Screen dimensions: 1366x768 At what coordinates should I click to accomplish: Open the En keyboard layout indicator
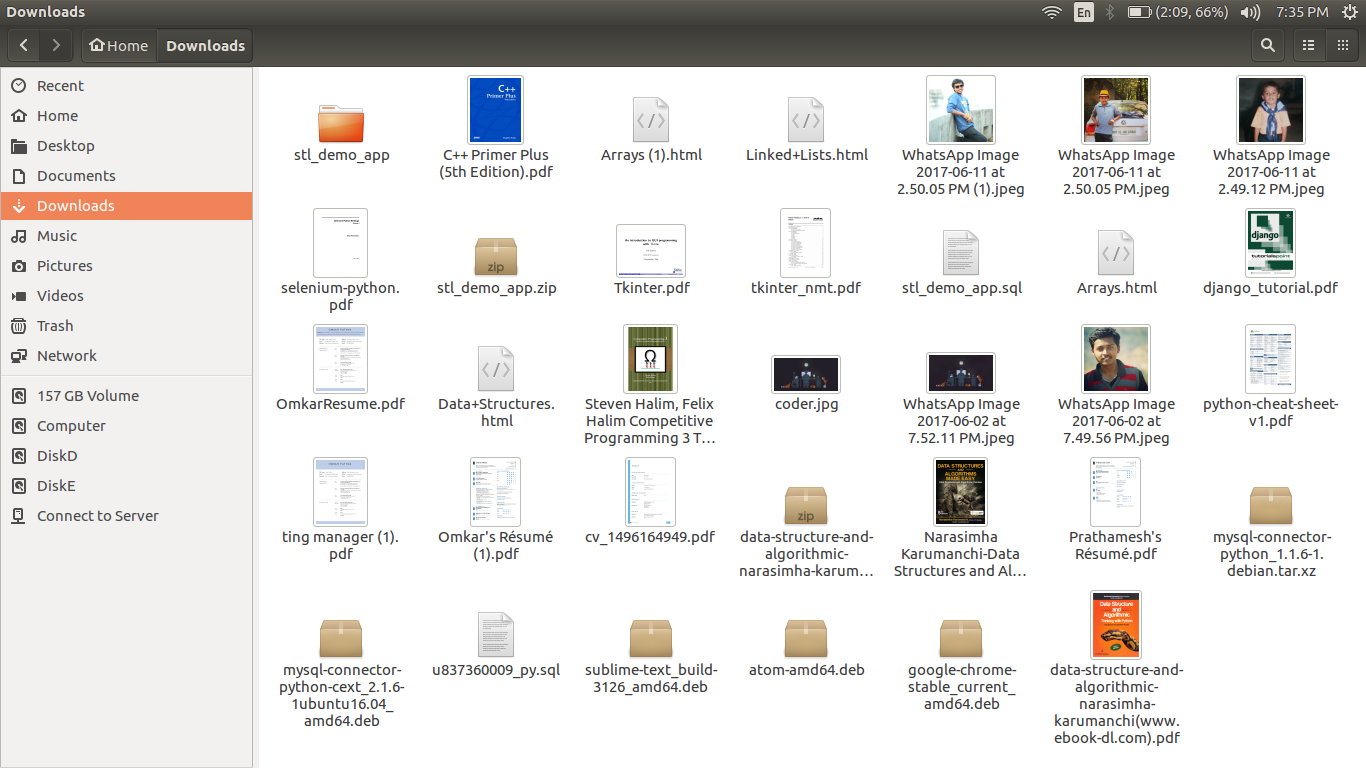pos(1084,12)
